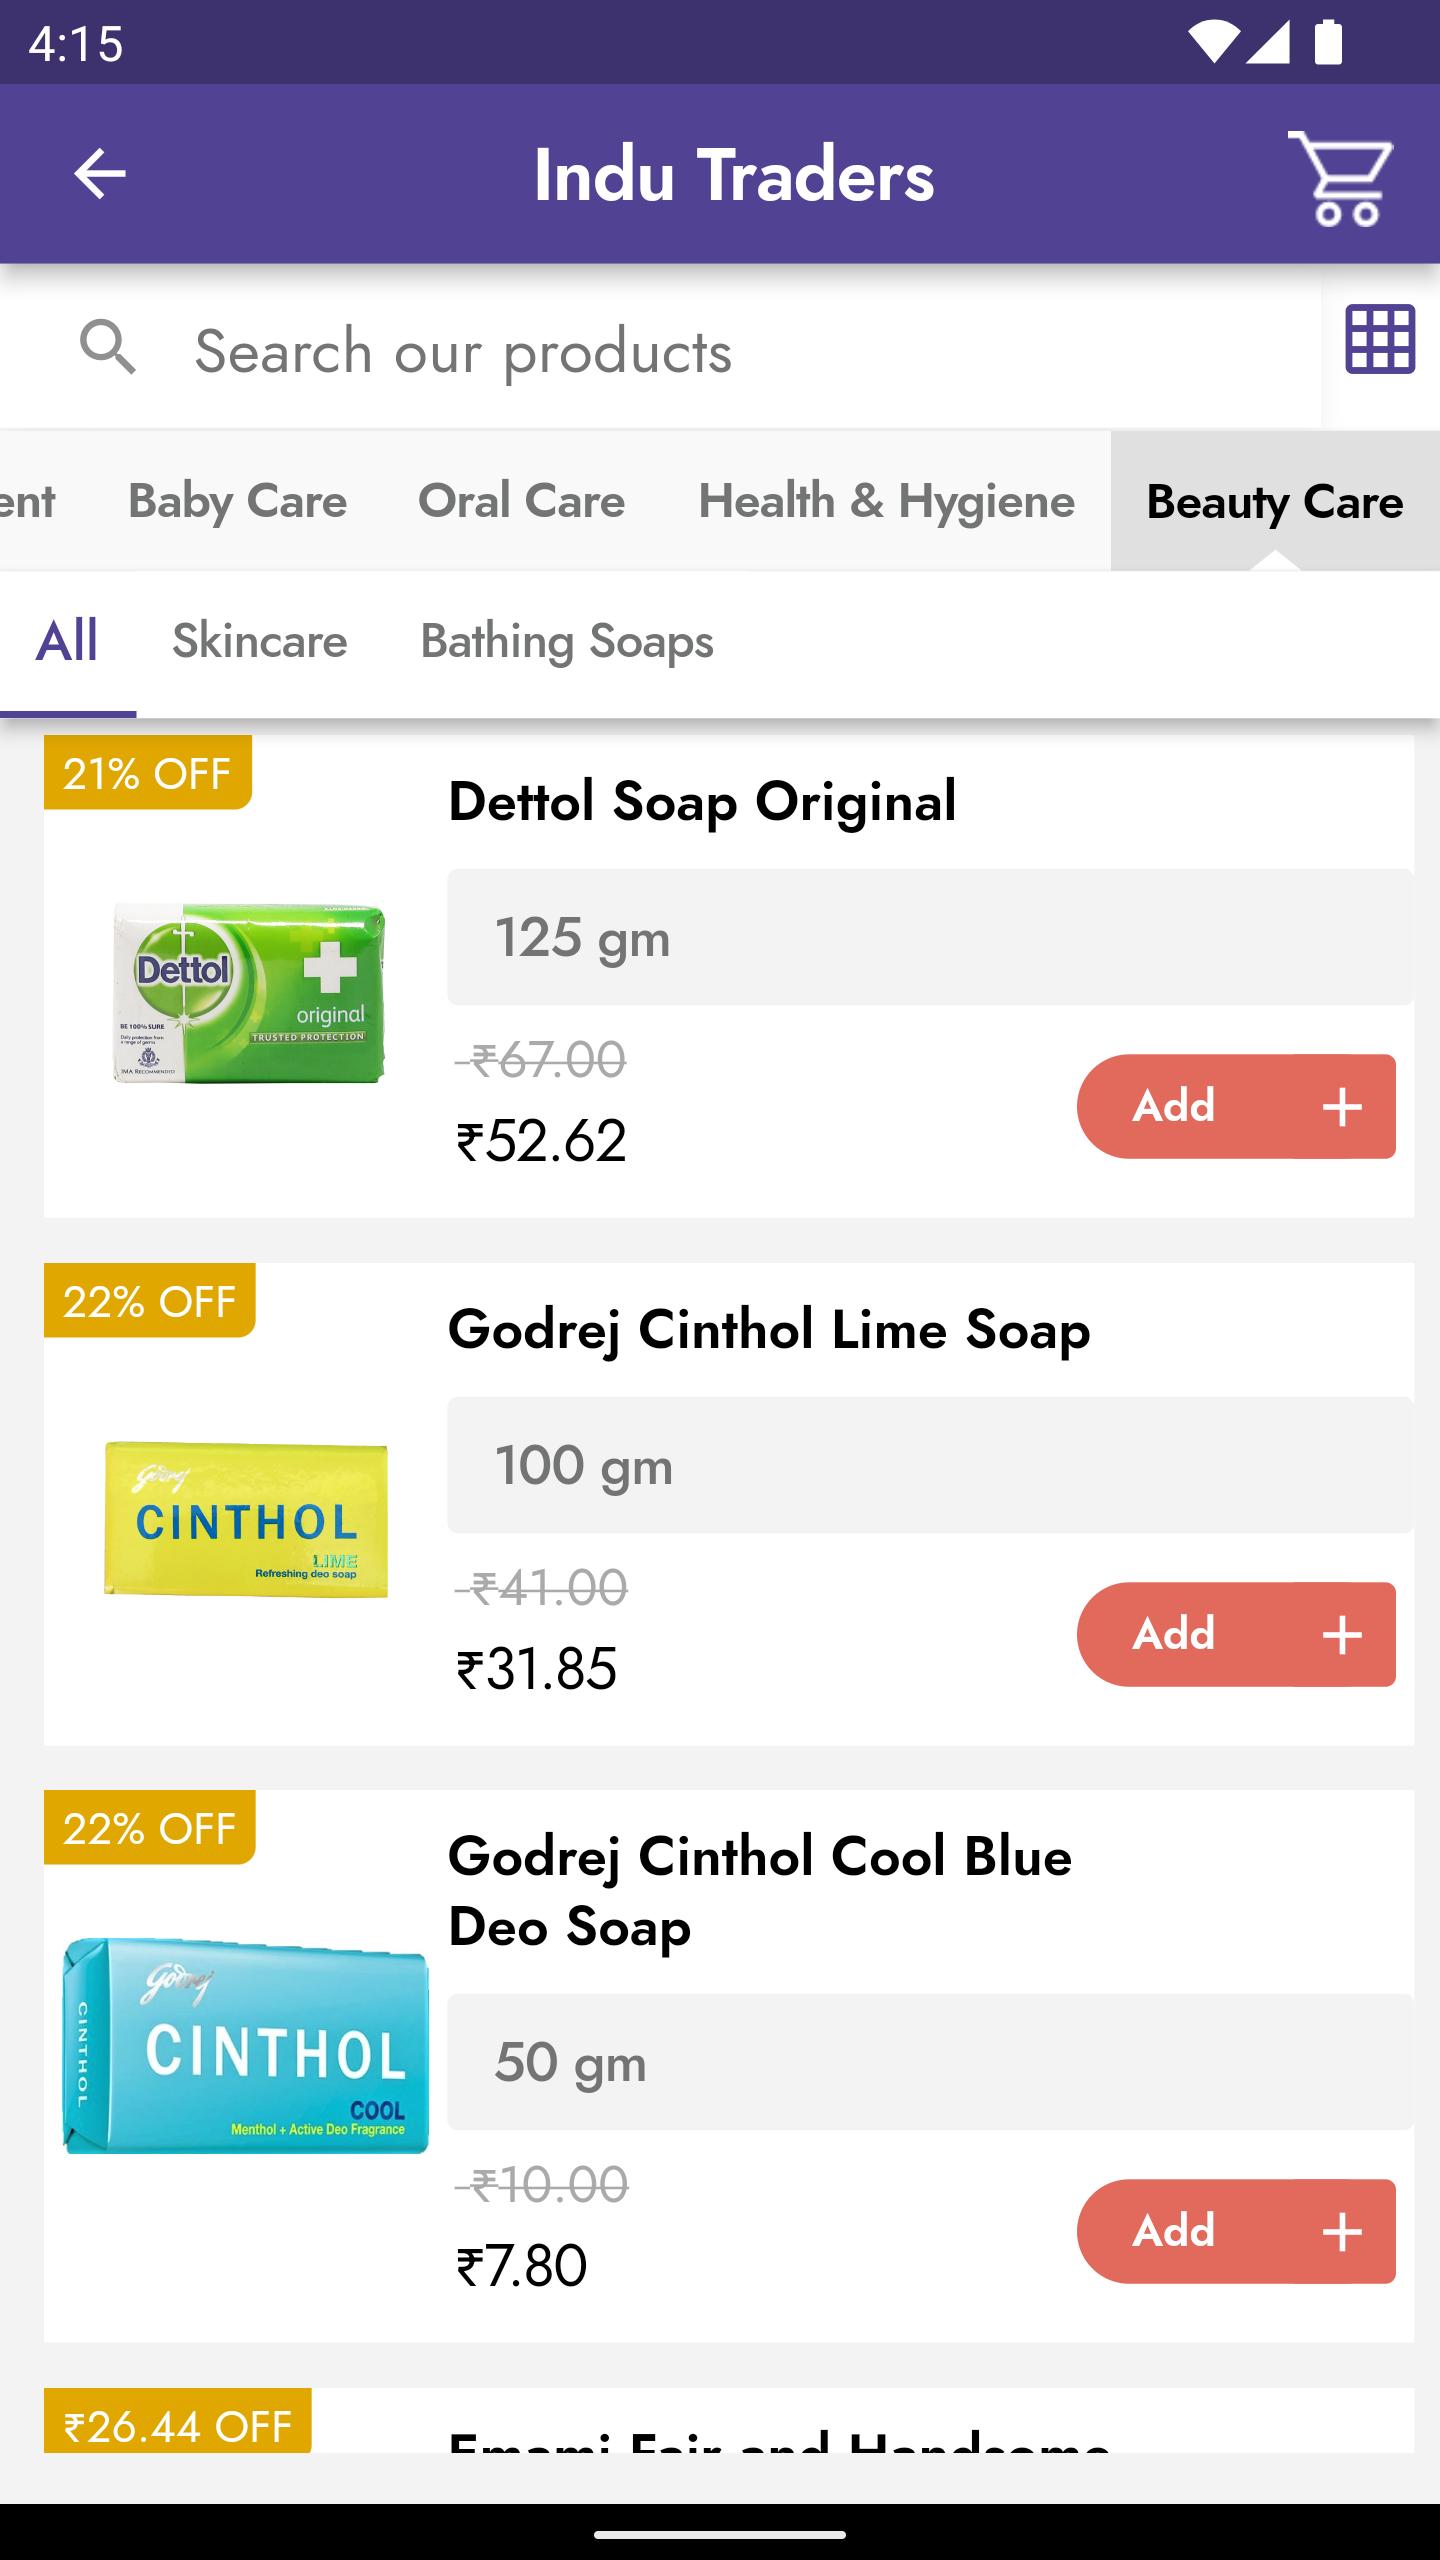The height and width of the screenshot is (2560, 1440).
Task: Open the 50 gm size selector
Action: click(x=930, y=2062)
